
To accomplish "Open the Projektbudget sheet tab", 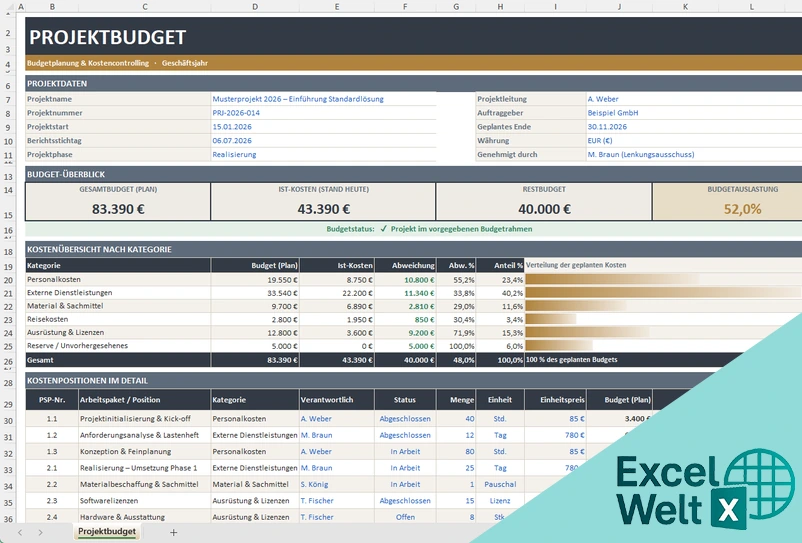I will 107,532.
